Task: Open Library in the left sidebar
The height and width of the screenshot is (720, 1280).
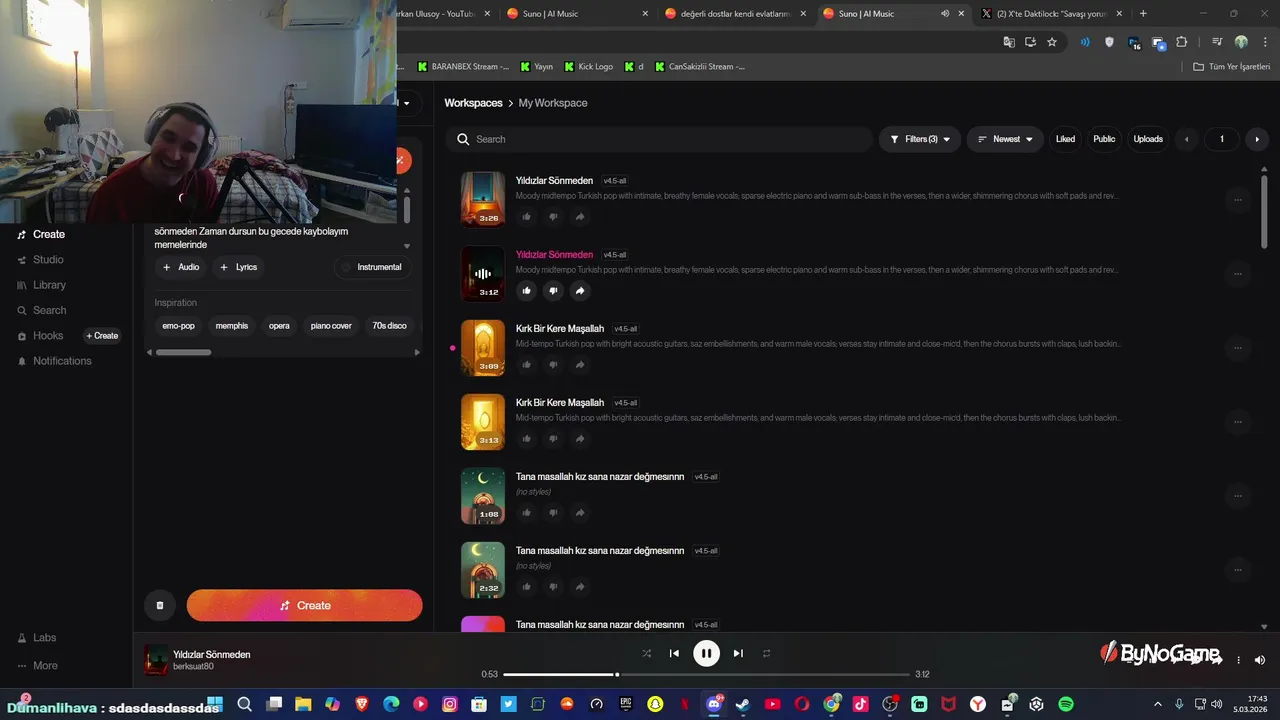Action: click(41, 285)
